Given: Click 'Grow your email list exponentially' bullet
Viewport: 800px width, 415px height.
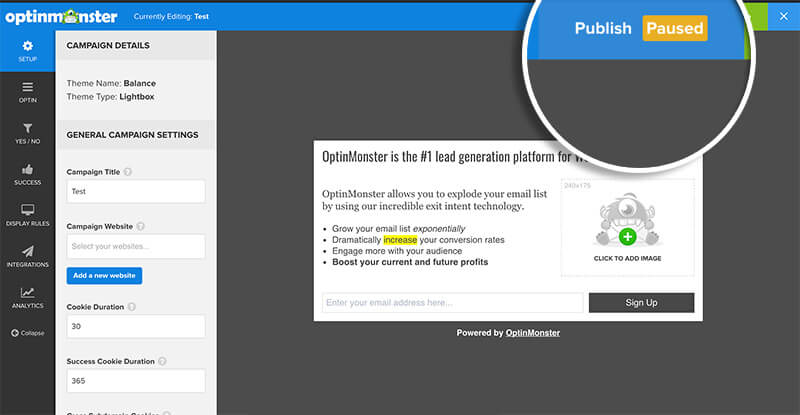Looking at the screenshot, I should click(398, 229).
